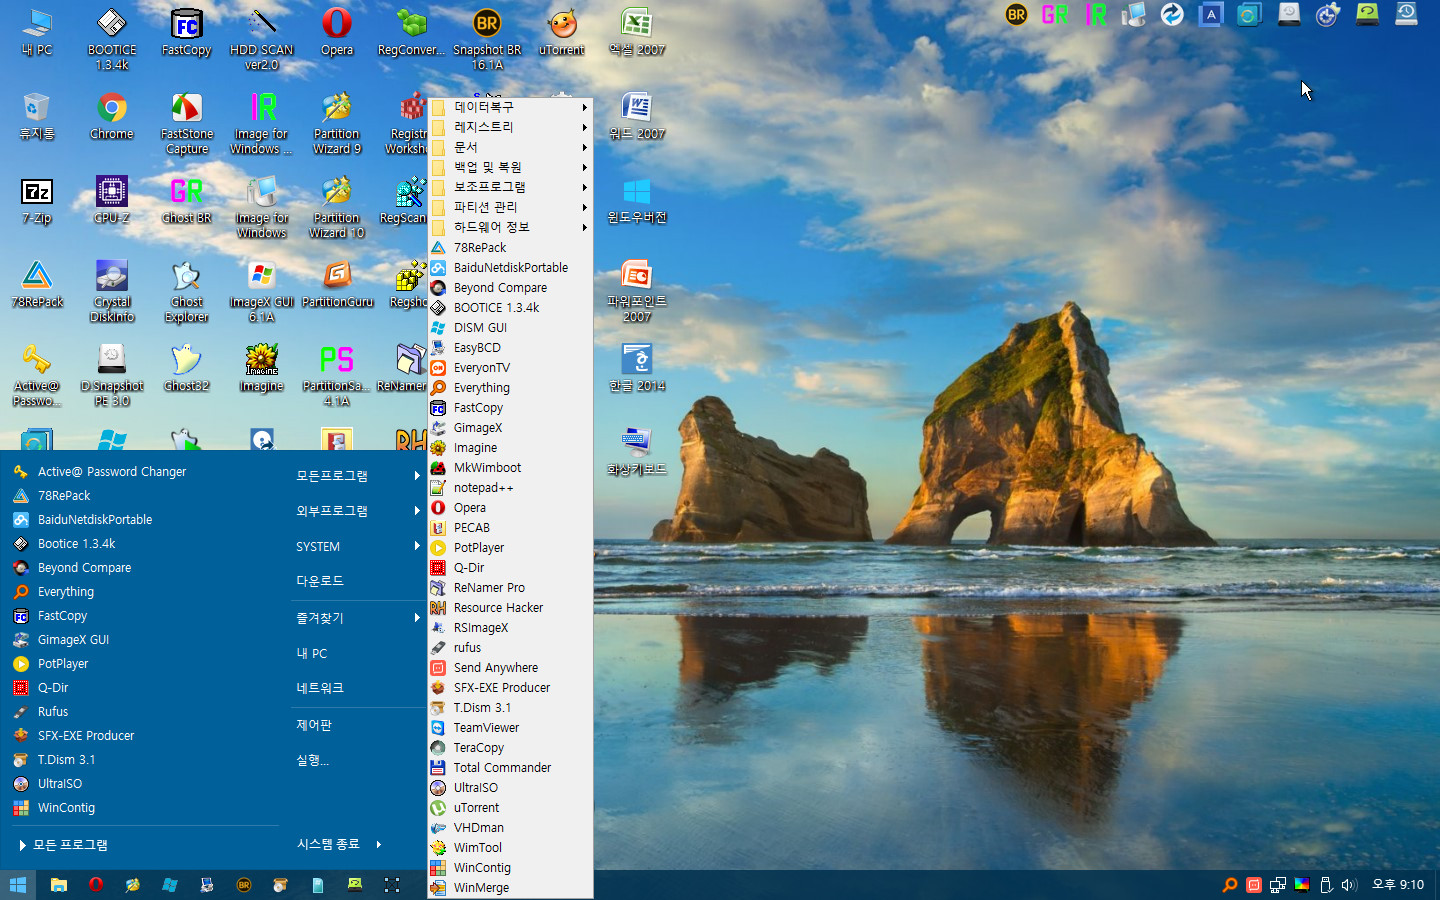1440x900 pixels.
Task: Expand the 파티션 관리 submenu folder
Action: coord(510,207)
